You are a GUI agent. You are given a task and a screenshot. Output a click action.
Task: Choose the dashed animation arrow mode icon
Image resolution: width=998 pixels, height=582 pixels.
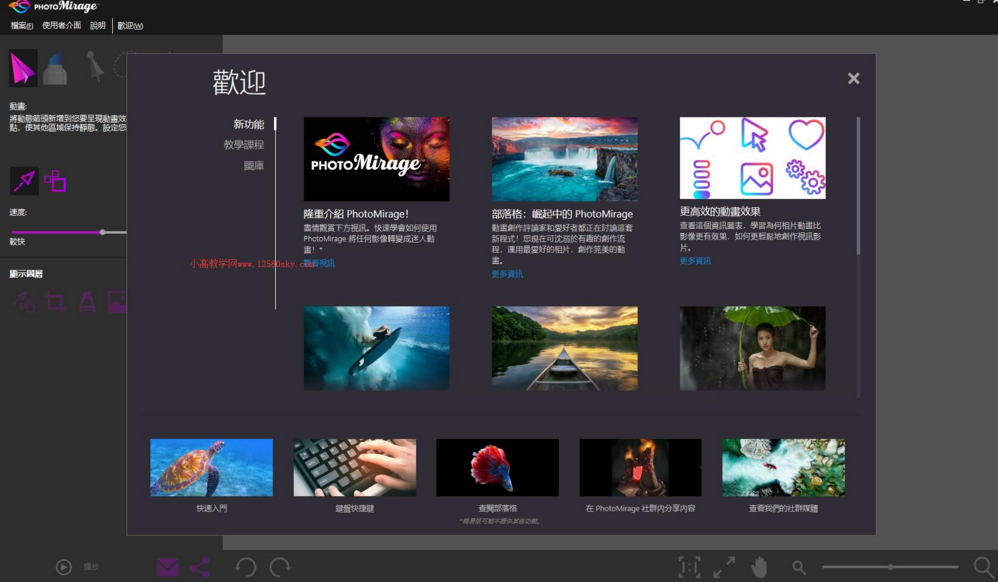point(24,181)
